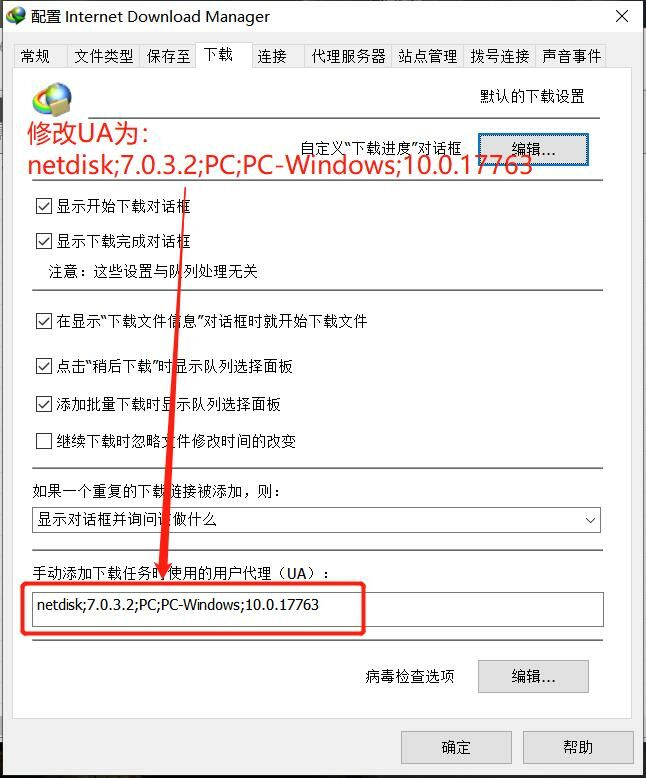Toggle 添加批量下载时显示队列选择面板 checkbox
Image resolution: width=646 pixels, height=778 pixels.
pos(44,404)
